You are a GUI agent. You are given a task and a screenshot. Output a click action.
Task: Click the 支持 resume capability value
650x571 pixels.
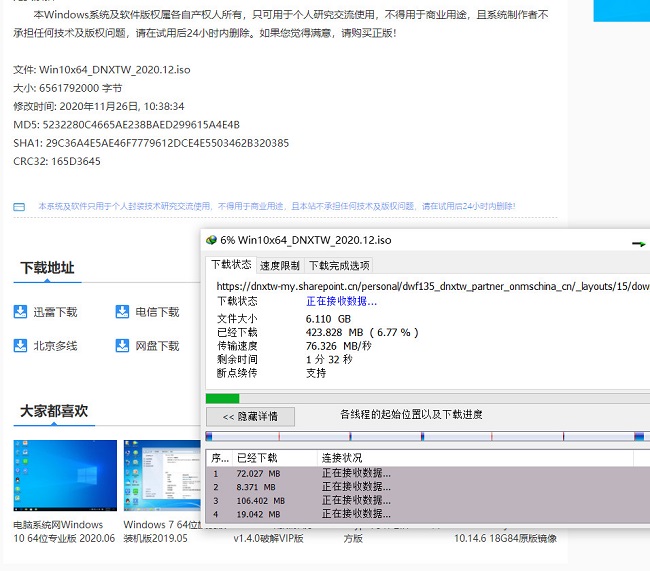[x=316, y=373]
